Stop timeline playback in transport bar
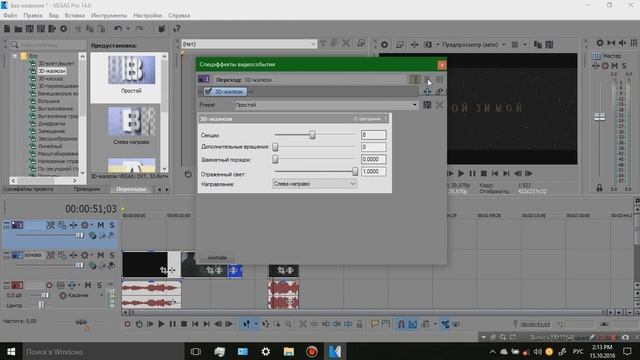Viewport: 640px width, 360px height. 184,324
